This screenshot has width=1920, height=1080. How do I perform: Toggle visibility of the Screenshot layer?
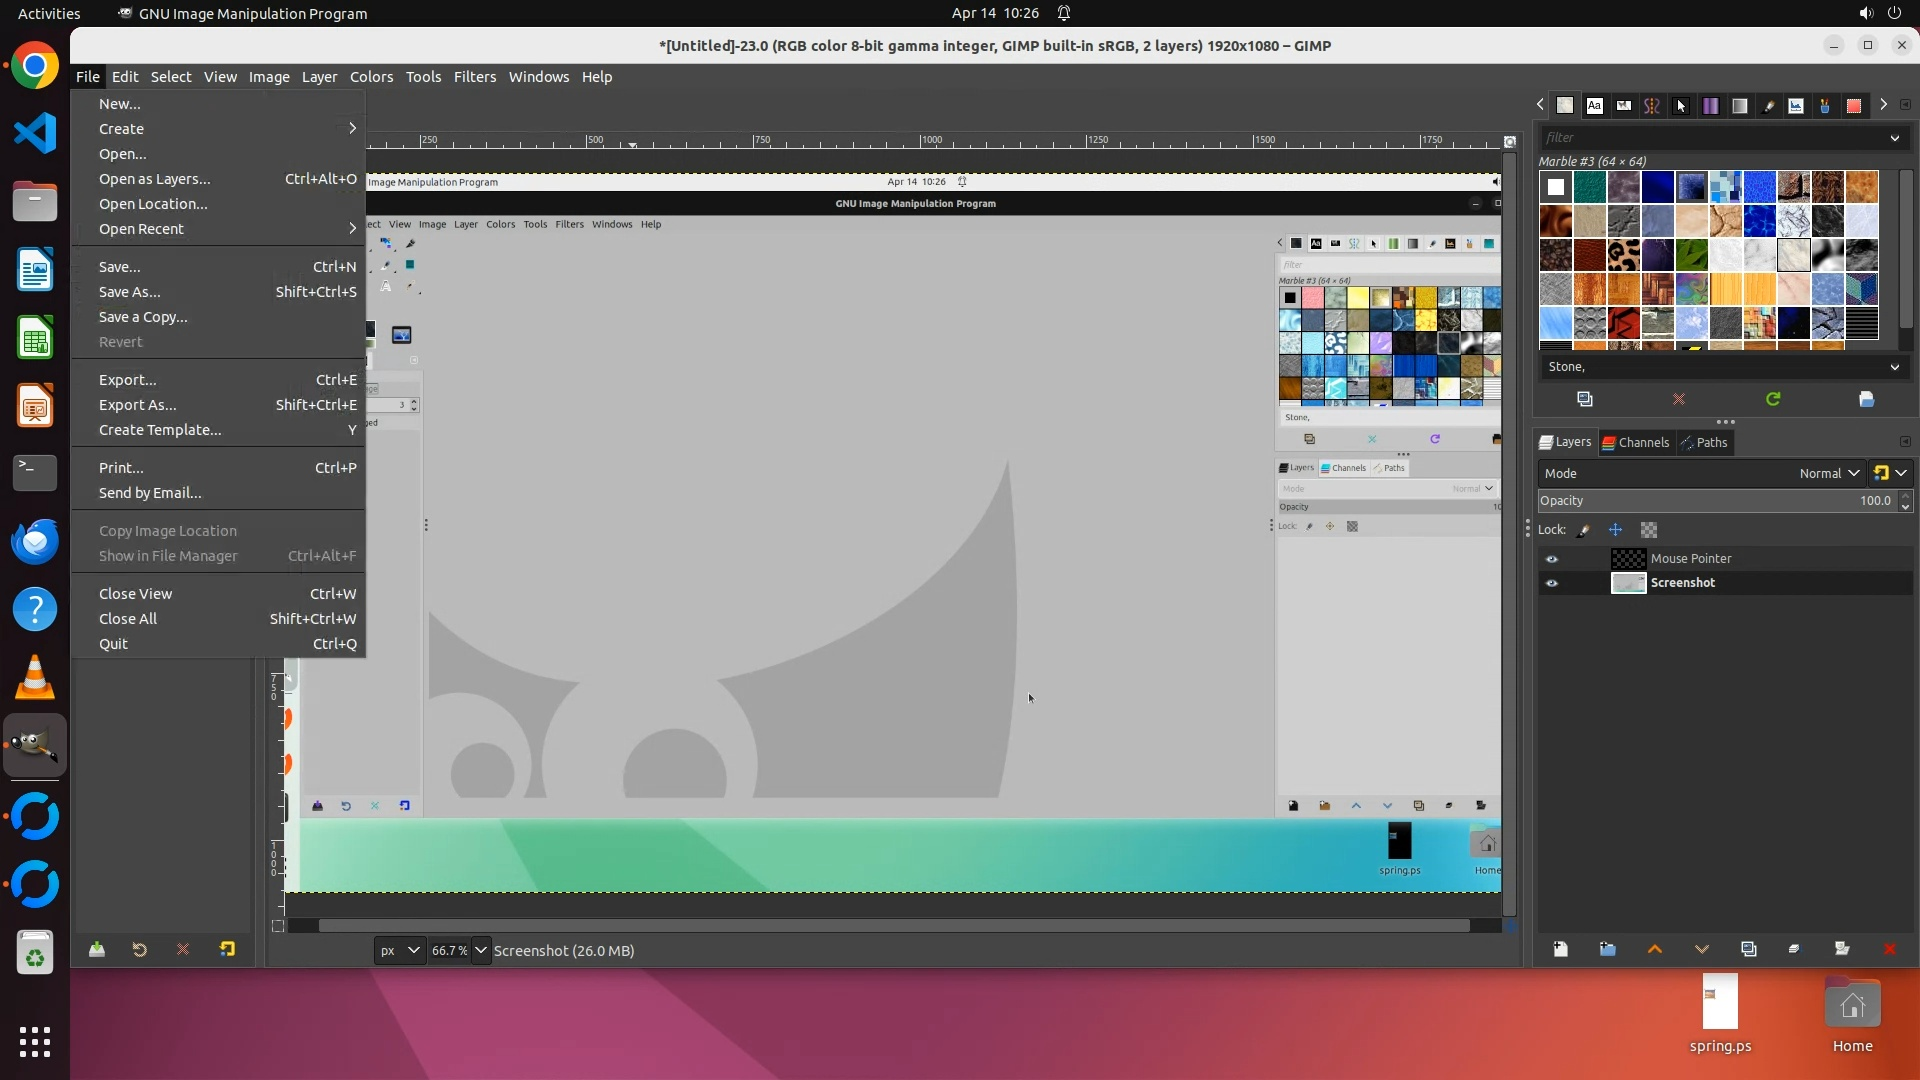[x=1552, y=583]
